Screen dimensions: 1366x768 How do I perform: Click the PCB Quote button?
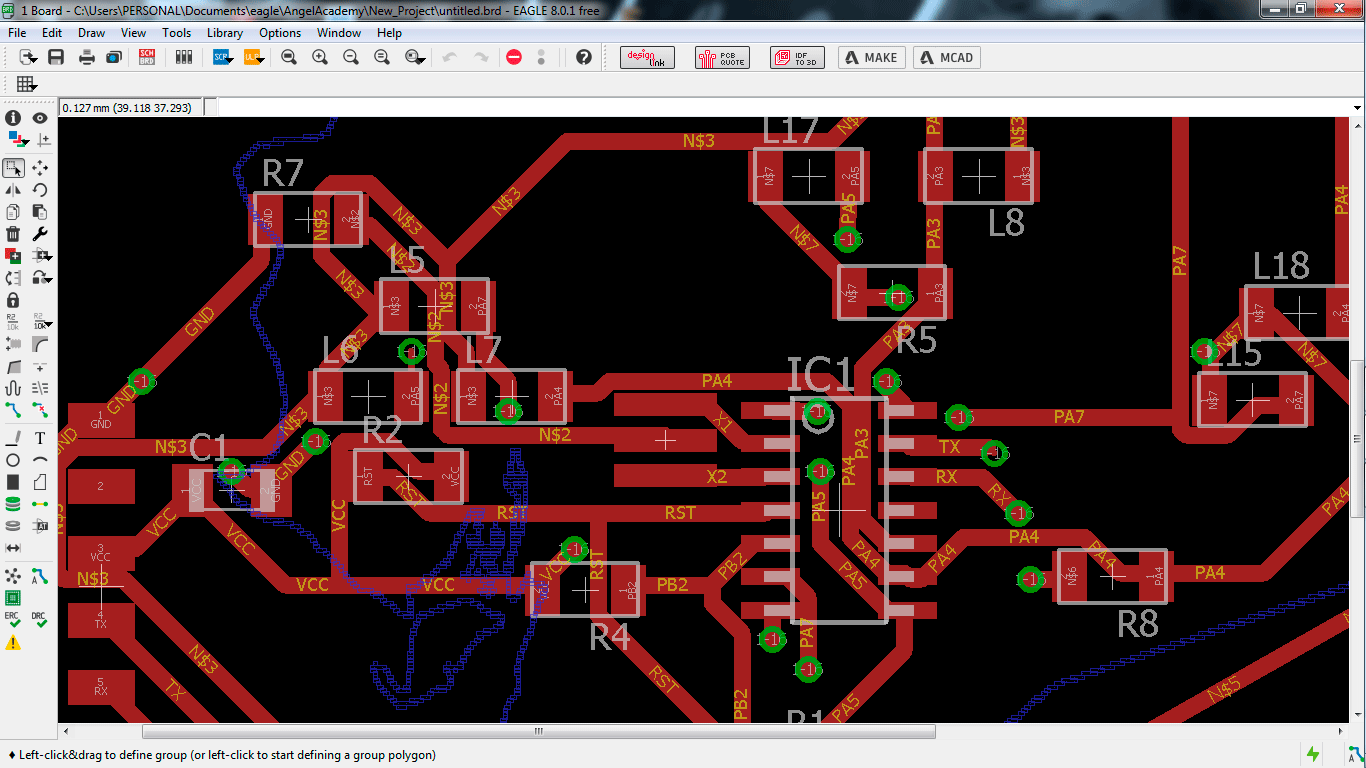tap(721, 58)
